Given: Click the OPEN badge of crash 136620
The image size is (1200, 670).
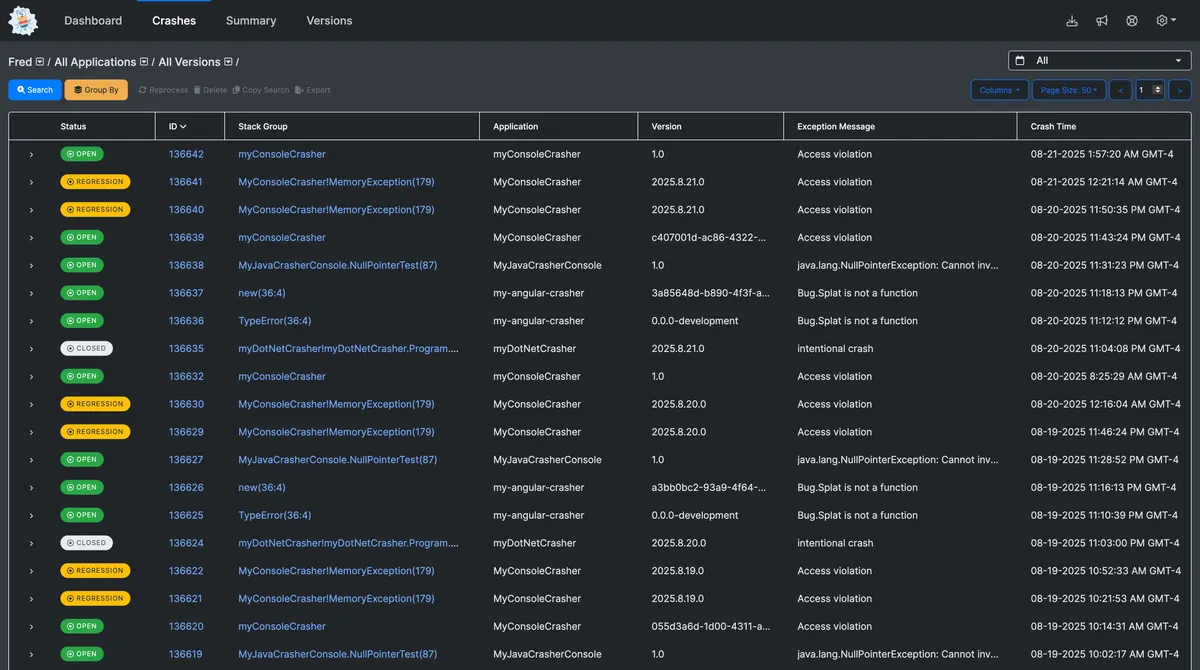Looking at the screenshot, I should [x=82, y=626].
